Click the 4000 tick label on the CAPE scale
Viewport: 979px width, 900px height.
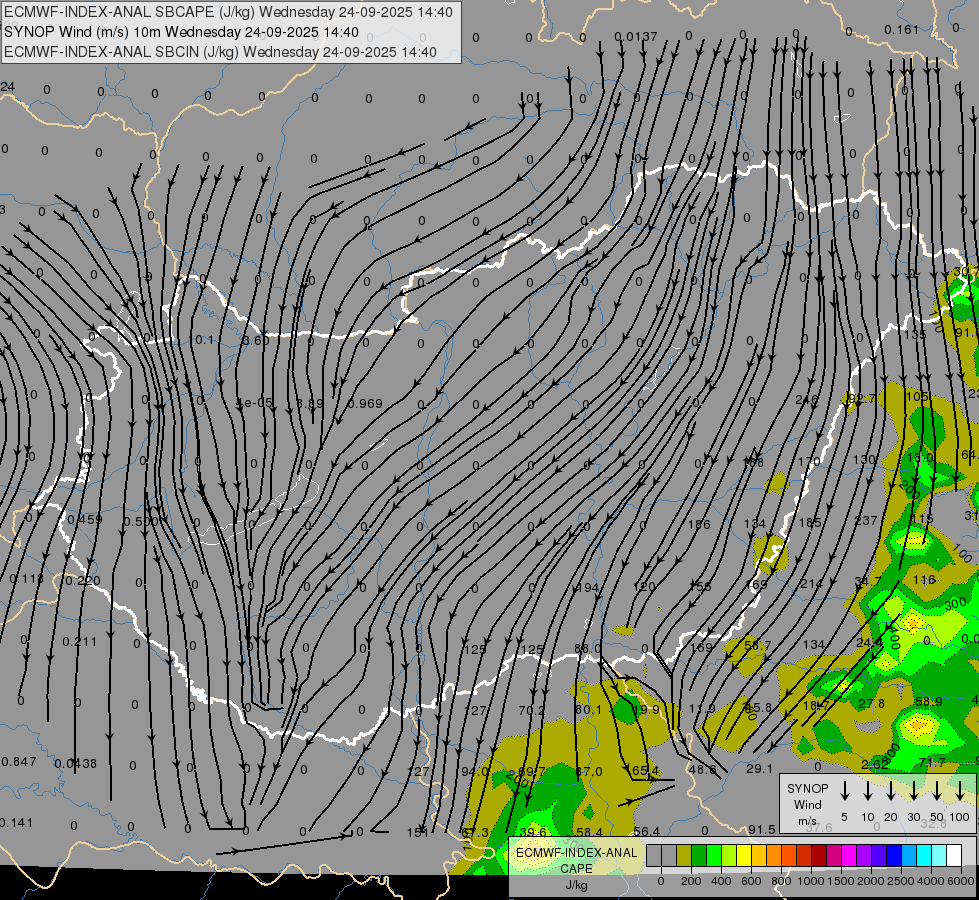click(931, 881)
